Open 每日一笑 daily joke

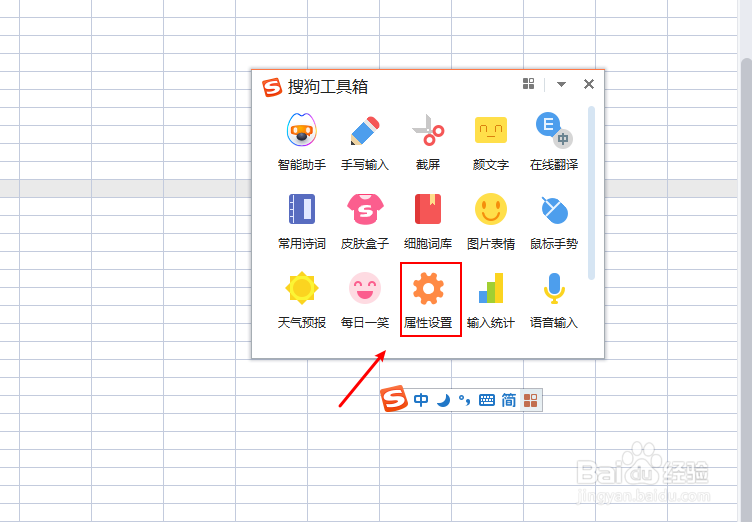point(365,300)
